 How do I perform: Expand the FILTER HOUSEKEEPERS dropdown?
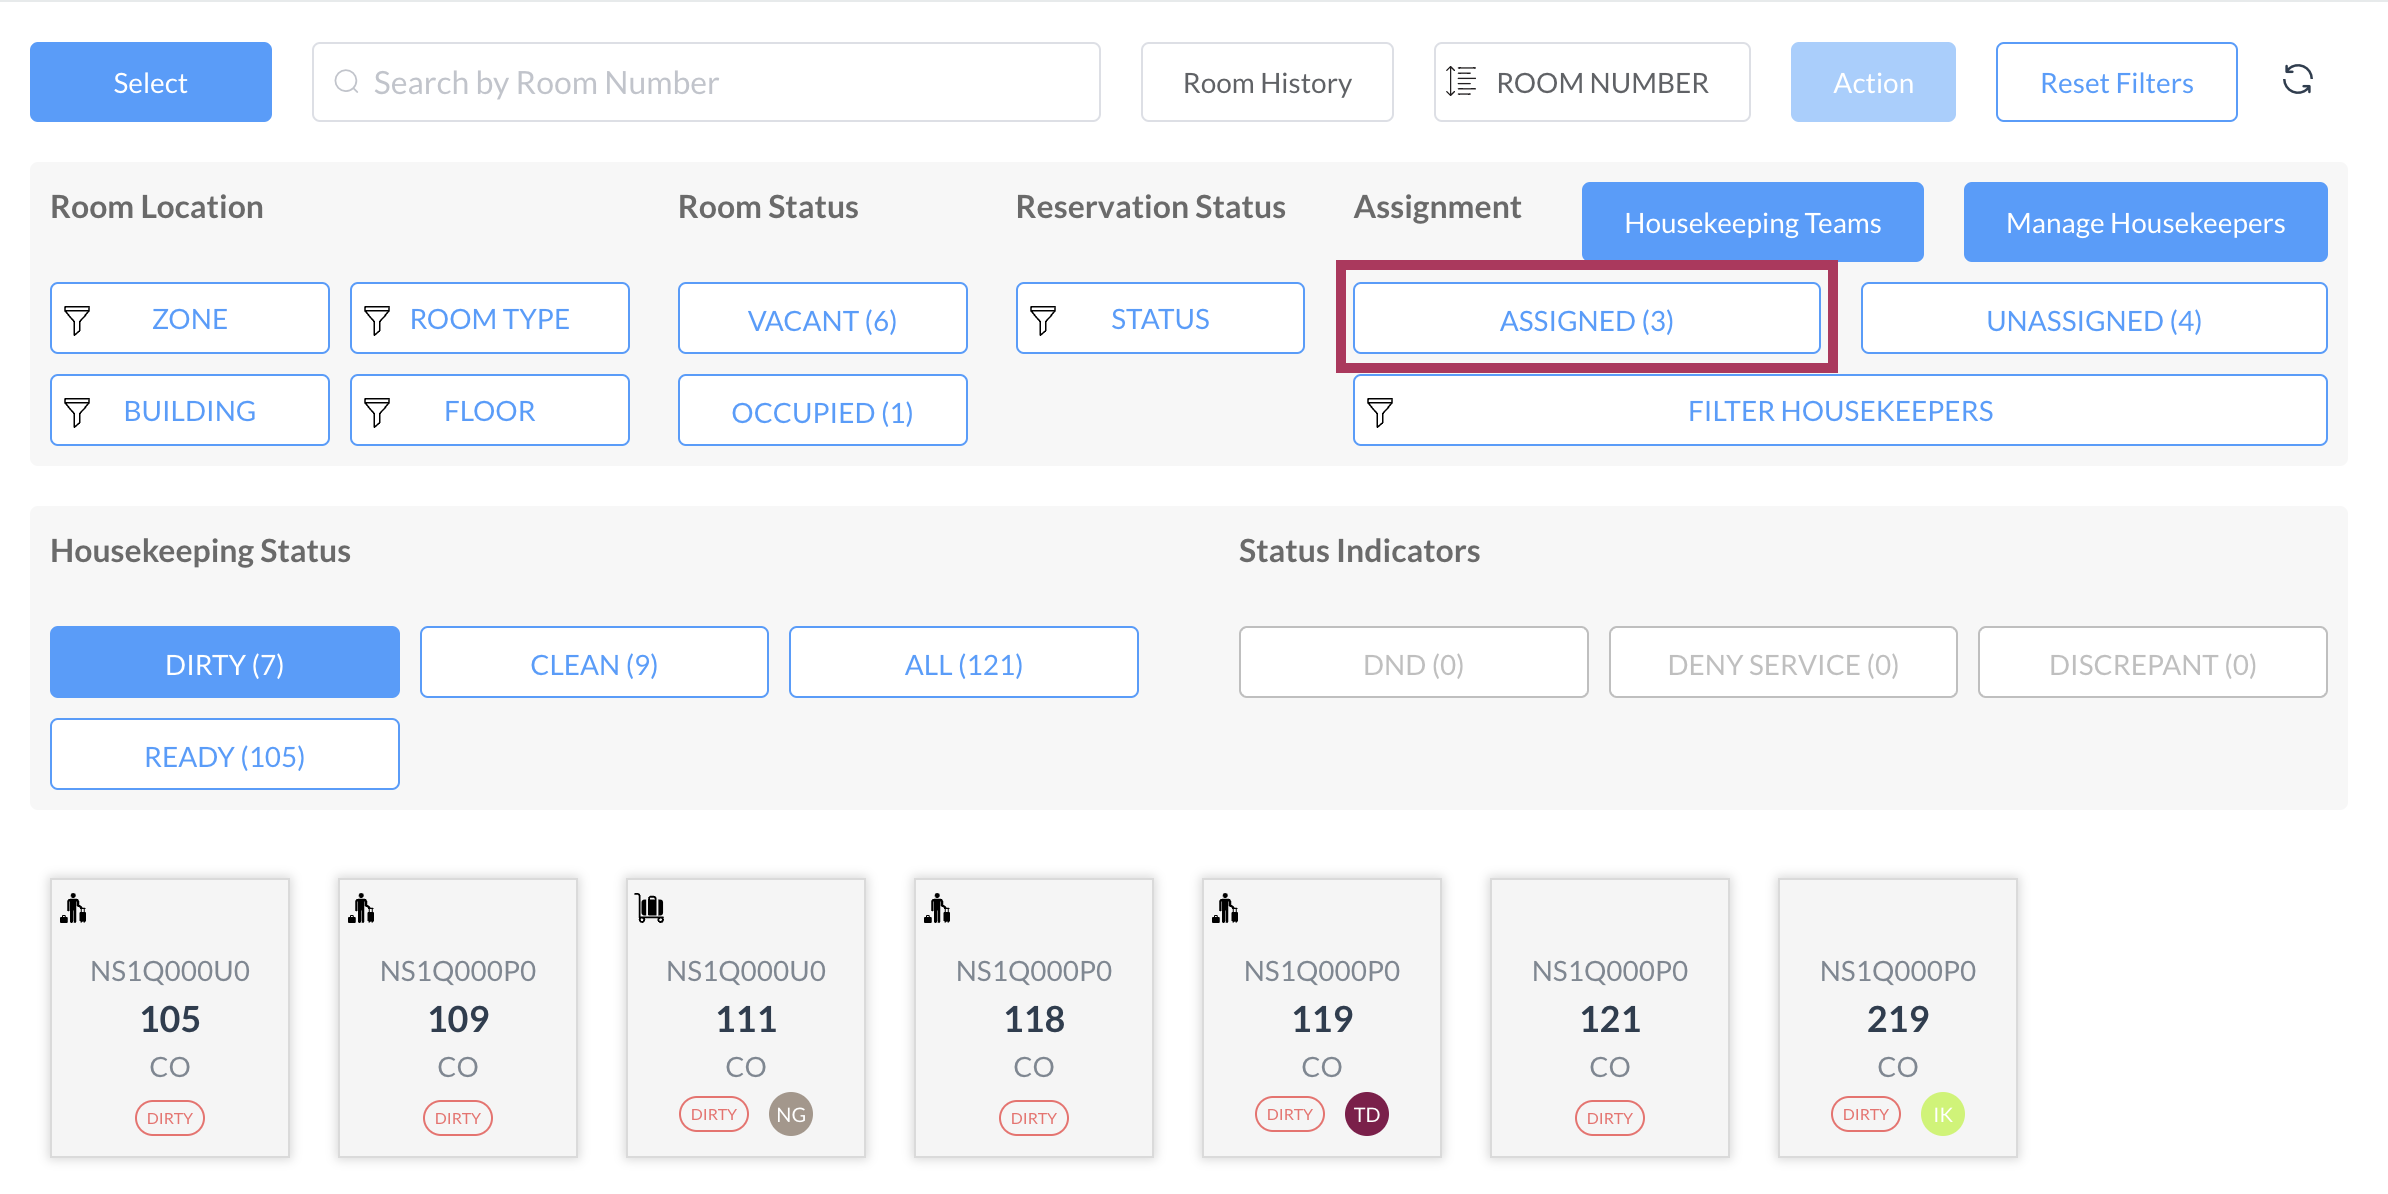click(x=1839, y=411)
